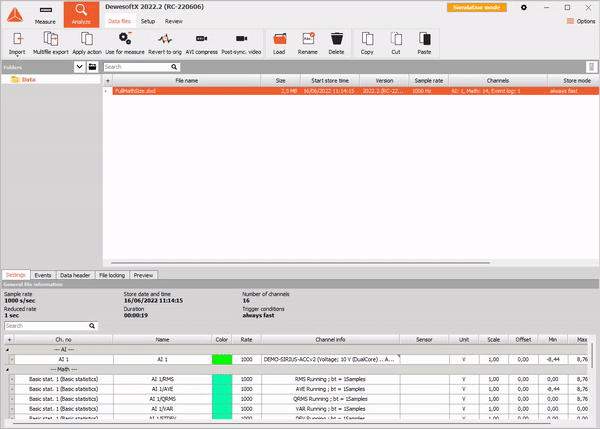Viewport: 600px width, 429px height.
Task: Click the file list horizontal scrollbar
Action: pyautogui.click(x=300, y=263)
